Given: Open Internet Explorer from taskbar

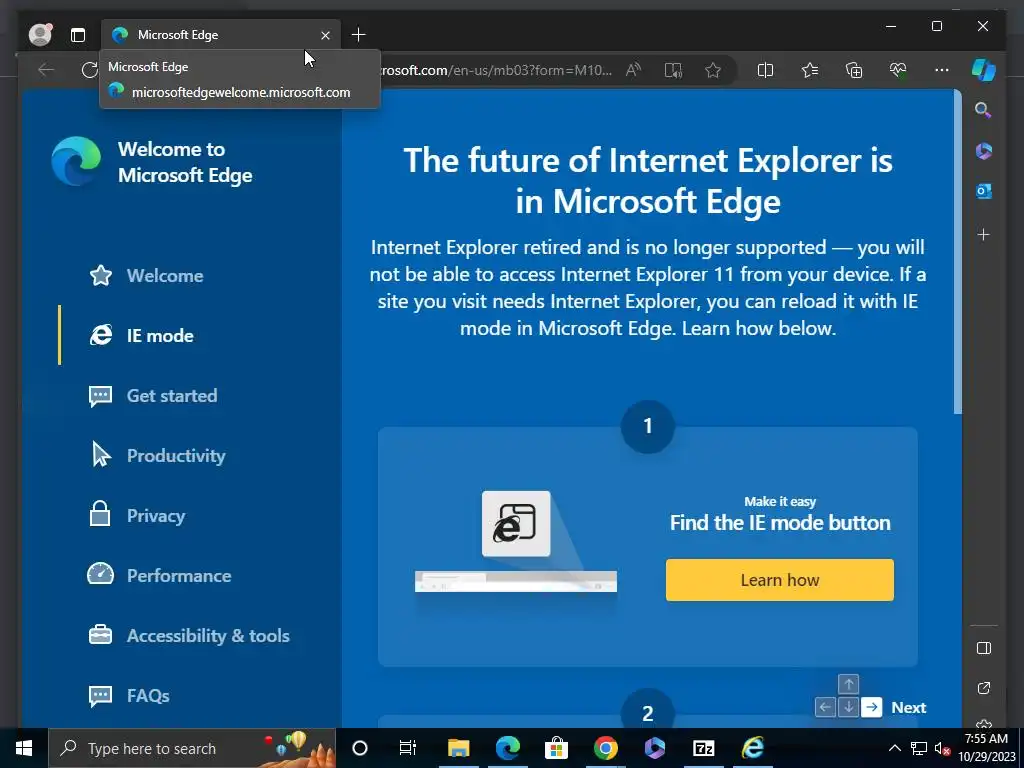Looking at the screenshot, I should pos(752,748).
